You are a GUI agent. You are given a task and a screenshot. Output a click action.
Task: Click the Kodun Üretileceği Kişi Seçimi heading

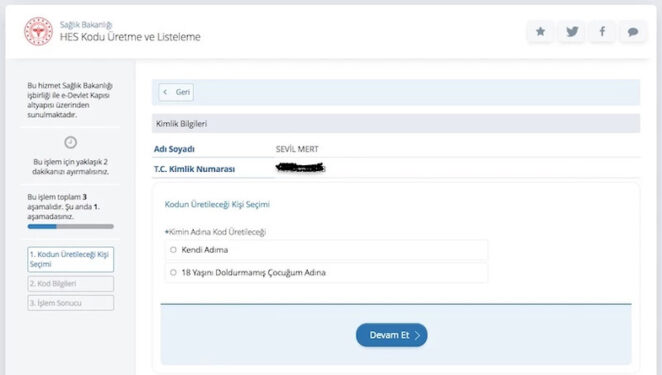pyautogui.click(x=217, y=204)
